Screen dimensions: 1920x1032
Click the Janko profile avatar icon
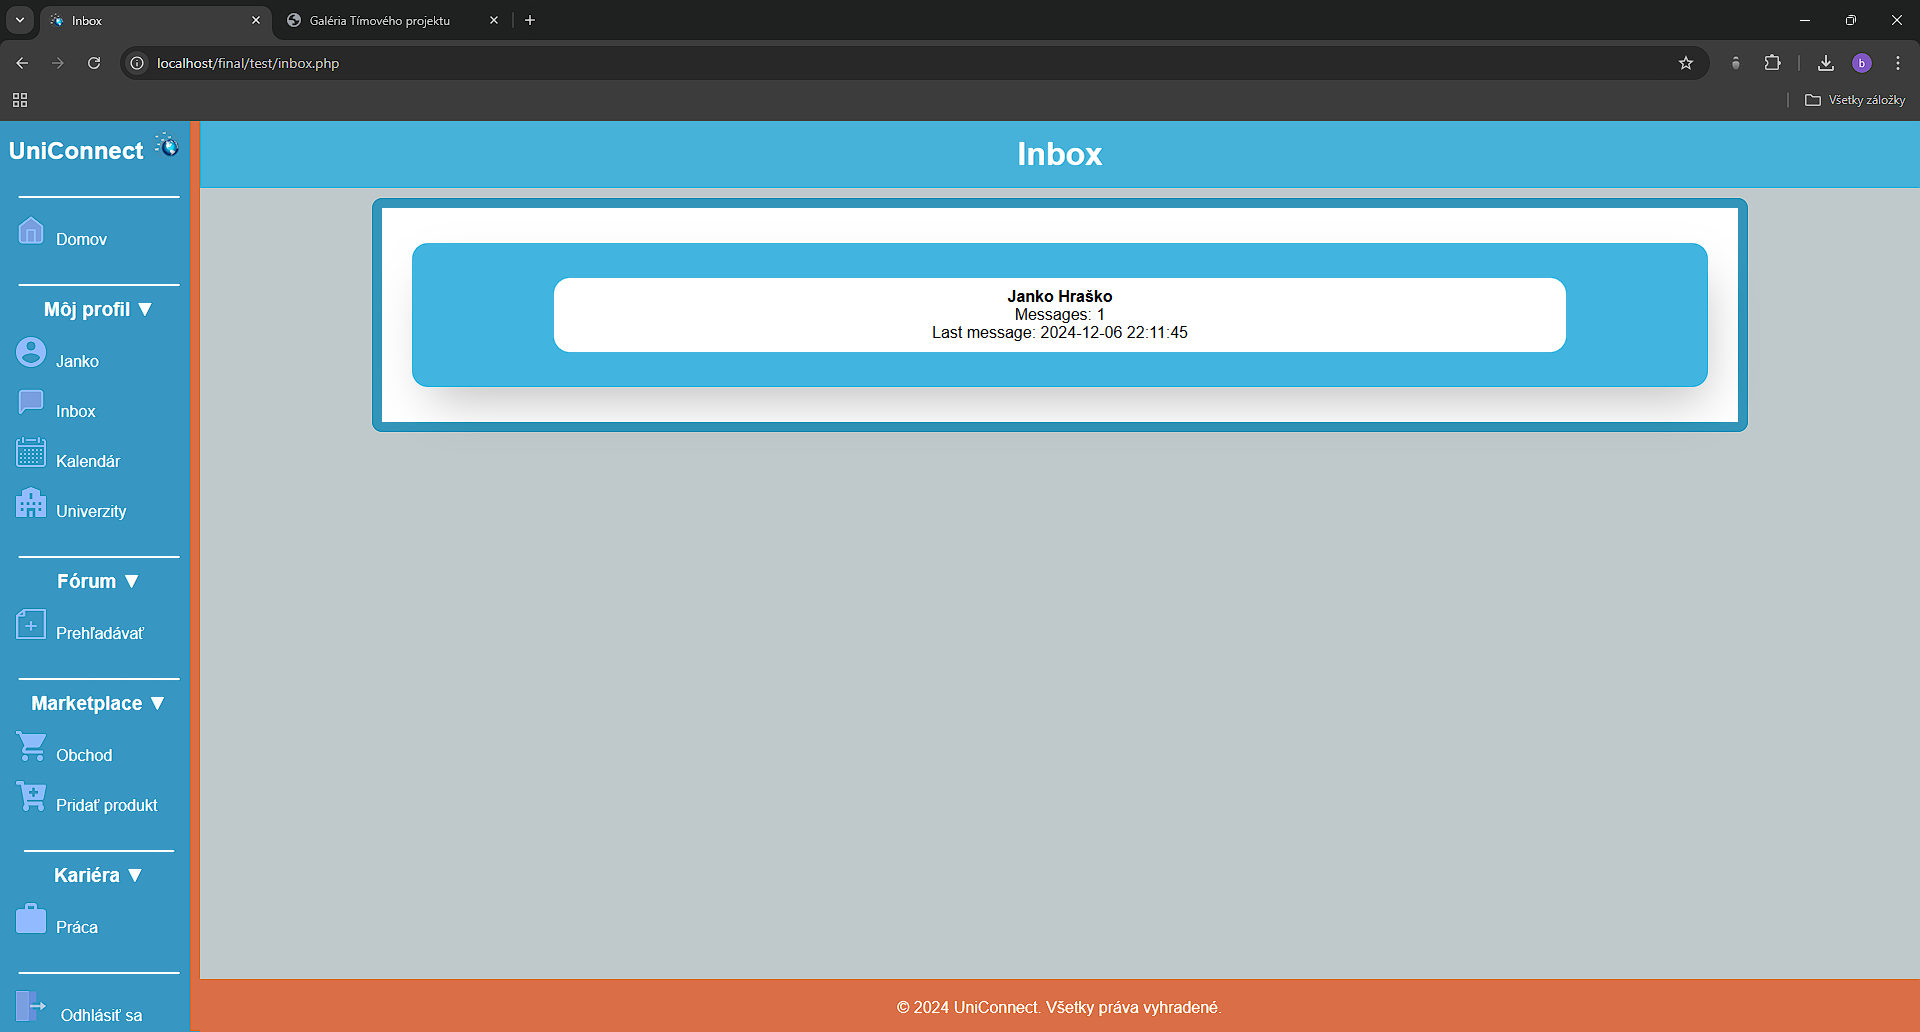(31, 352)
